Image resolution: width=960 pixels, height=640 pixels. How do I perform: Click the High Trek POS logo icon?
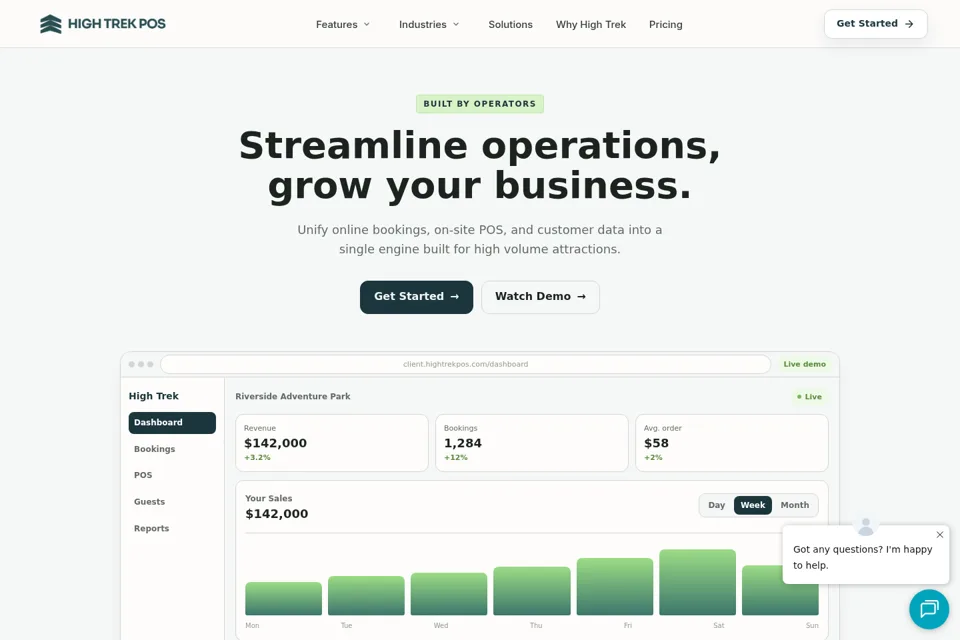(x=51, y=24)
